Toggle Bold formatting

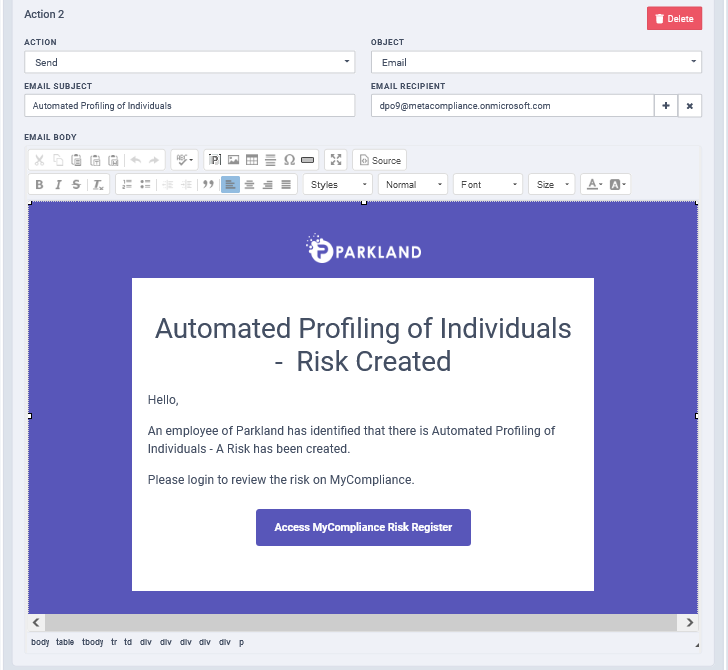pyautogui.click(x=39, y=185)
